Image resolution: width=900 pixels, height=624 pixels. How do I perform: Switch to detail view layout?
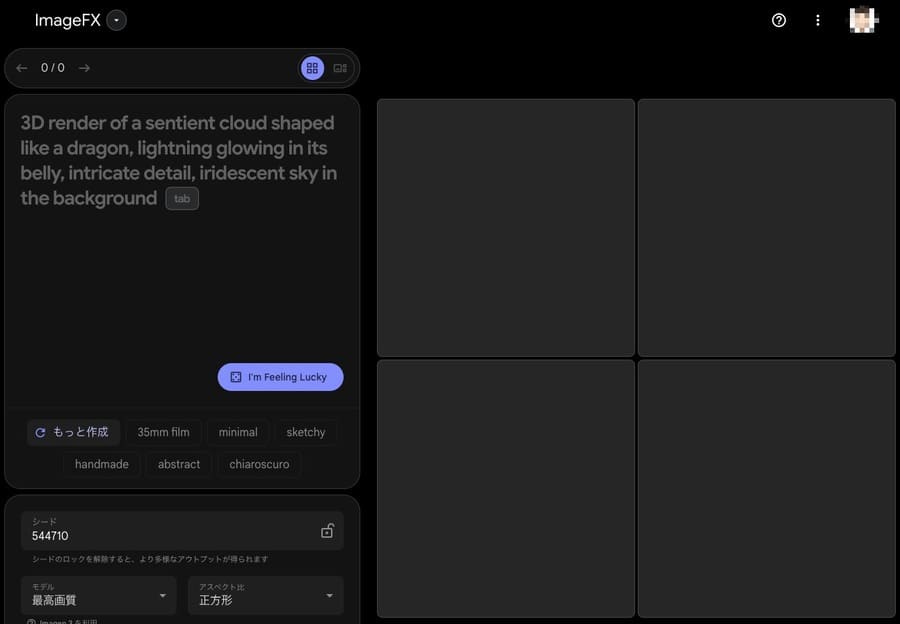pos(340,68)
